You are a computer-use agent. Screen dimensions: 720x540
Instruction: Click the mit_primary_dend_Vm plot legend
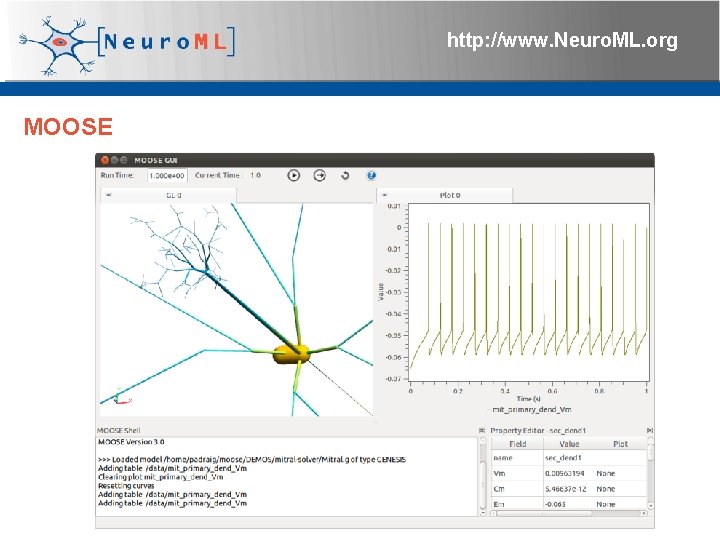pos(529,409)
